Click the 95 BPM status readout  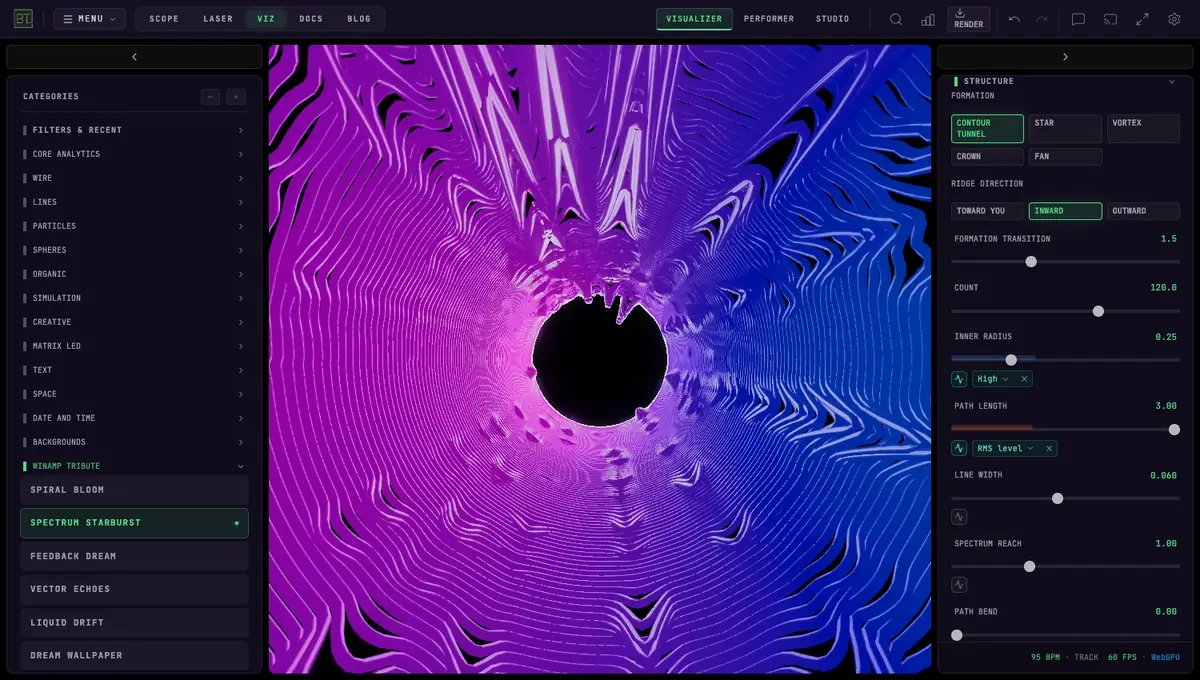click(1043, 657)
